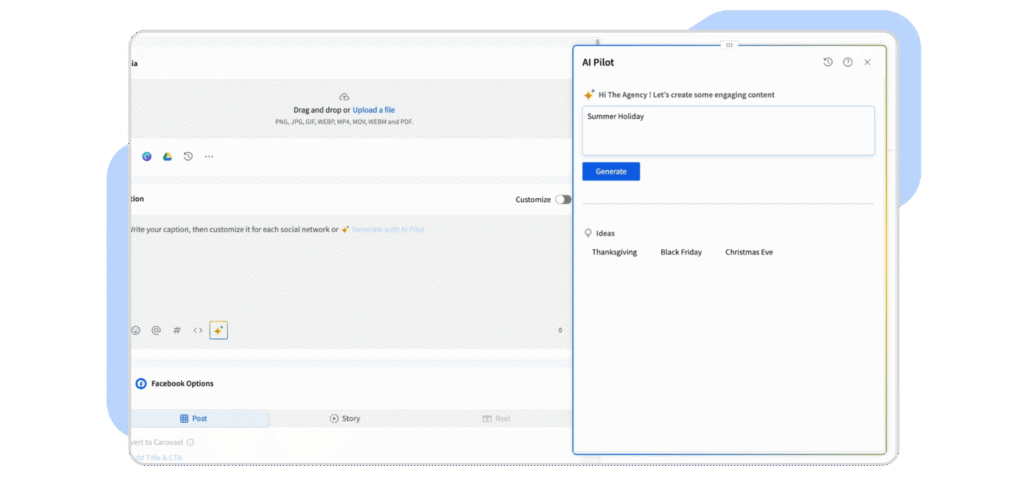The height and width of the screenshot is (486, 1024).
Task: Click the AI Pilot panel title
Action: [x=598, y=63]
